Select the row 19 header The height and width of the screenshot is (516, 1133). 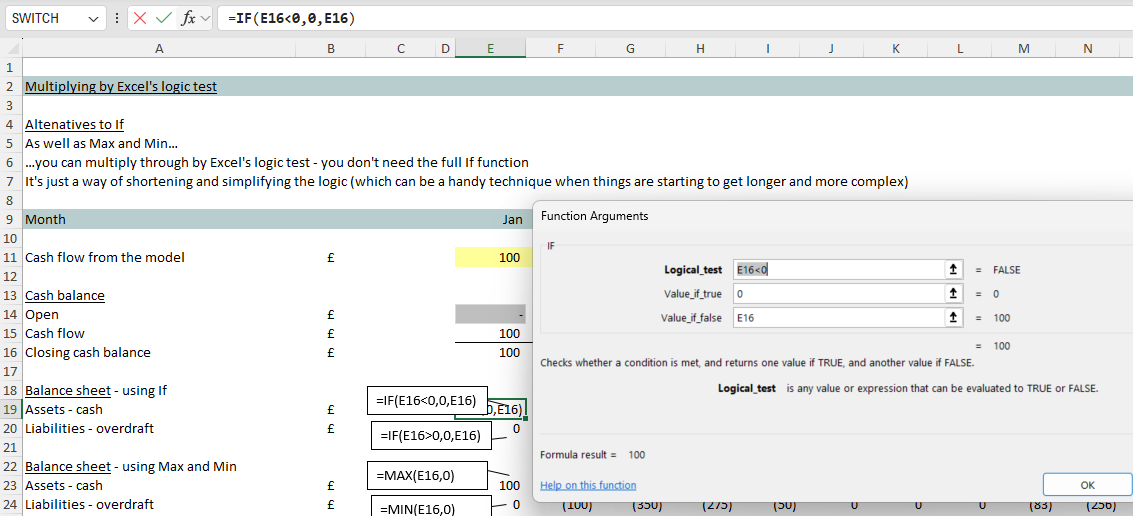(10, 409)
